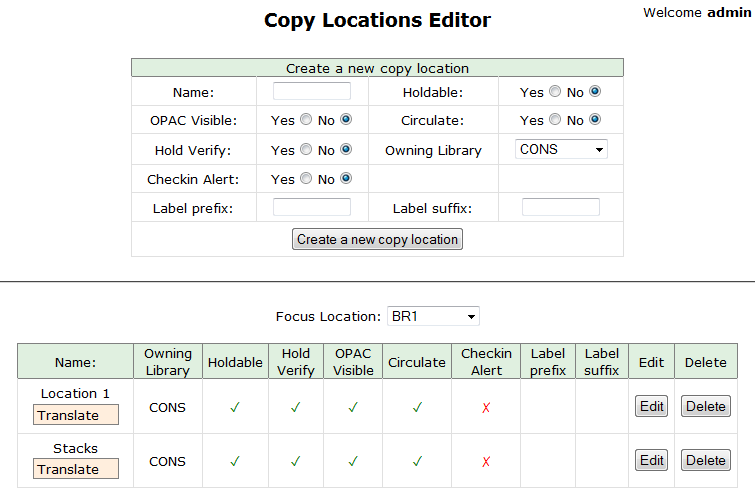Open the Owning Library dropdown
Viewport: 755px width, 495px height.
(x=561, y=149)
